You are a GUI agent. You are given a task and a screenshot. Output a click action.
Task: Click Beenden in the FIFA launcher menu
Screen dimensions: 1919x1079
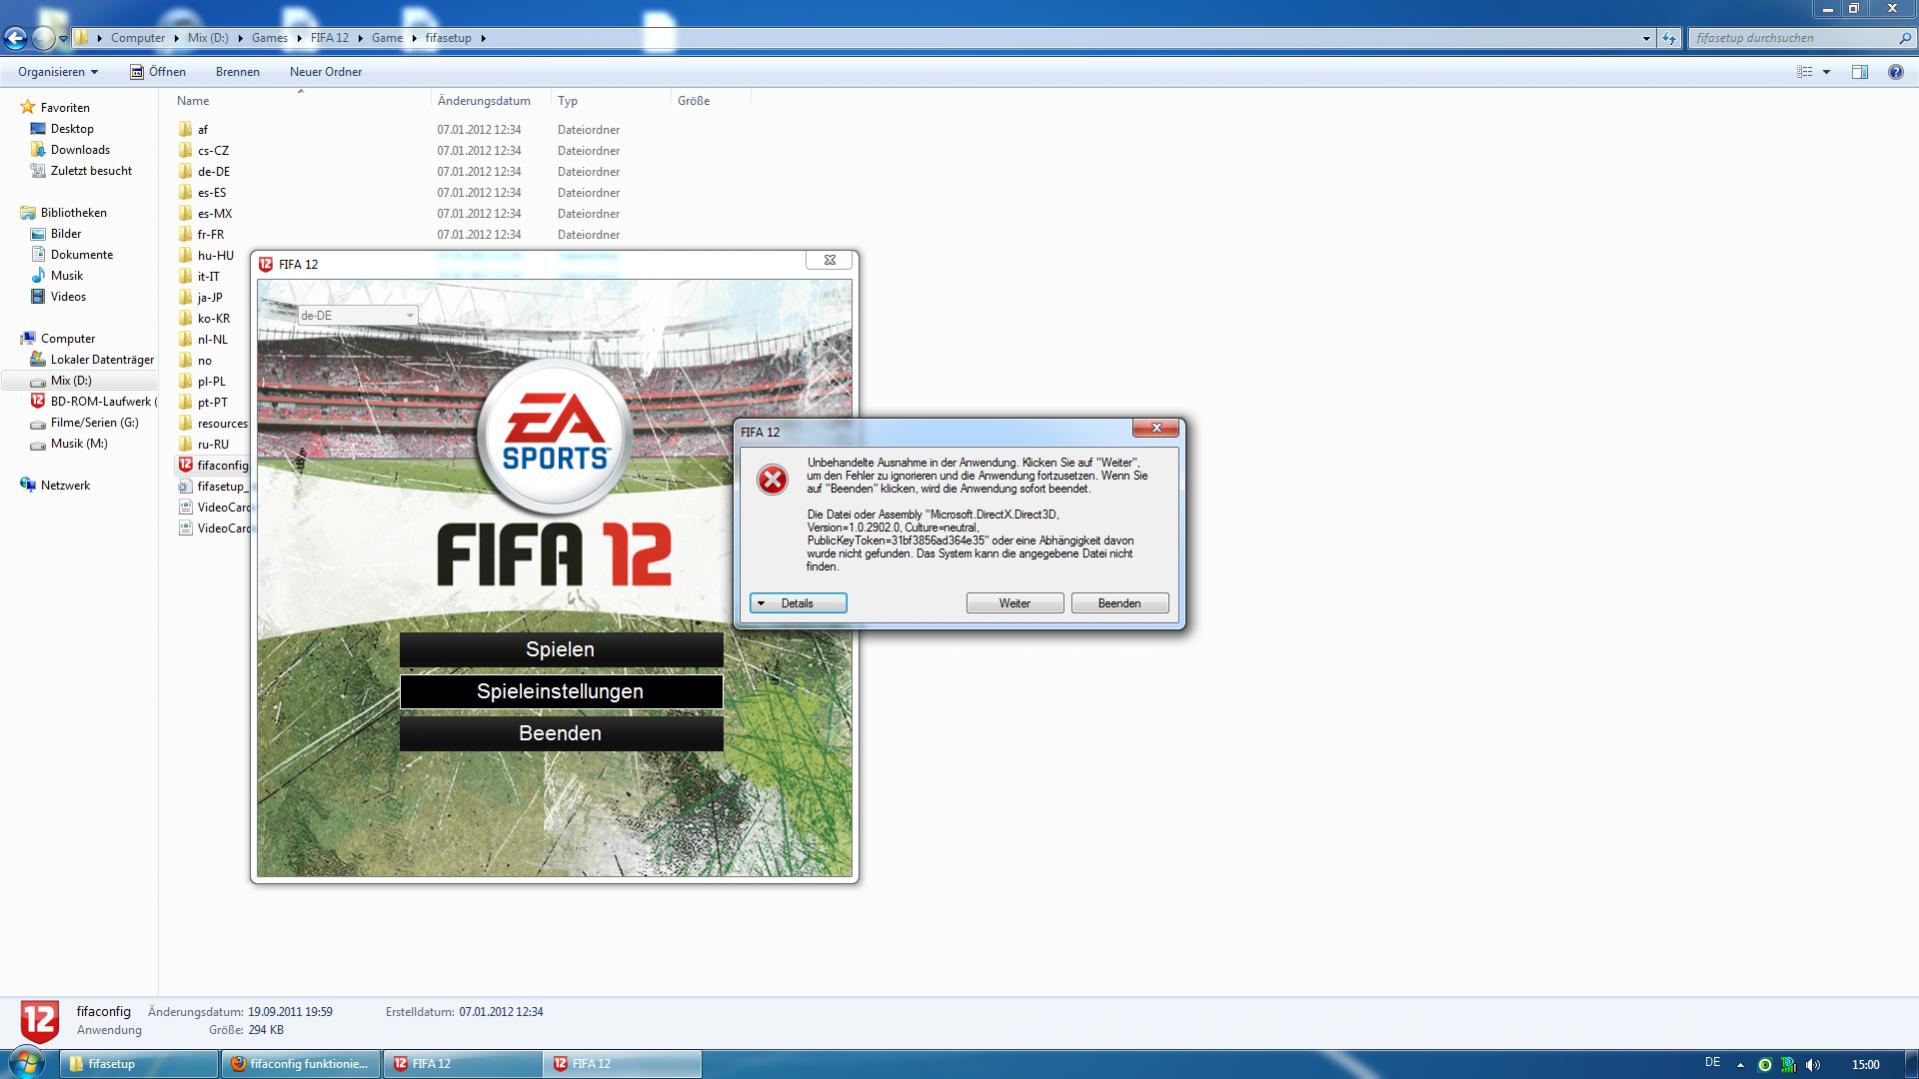pos(561,733)
